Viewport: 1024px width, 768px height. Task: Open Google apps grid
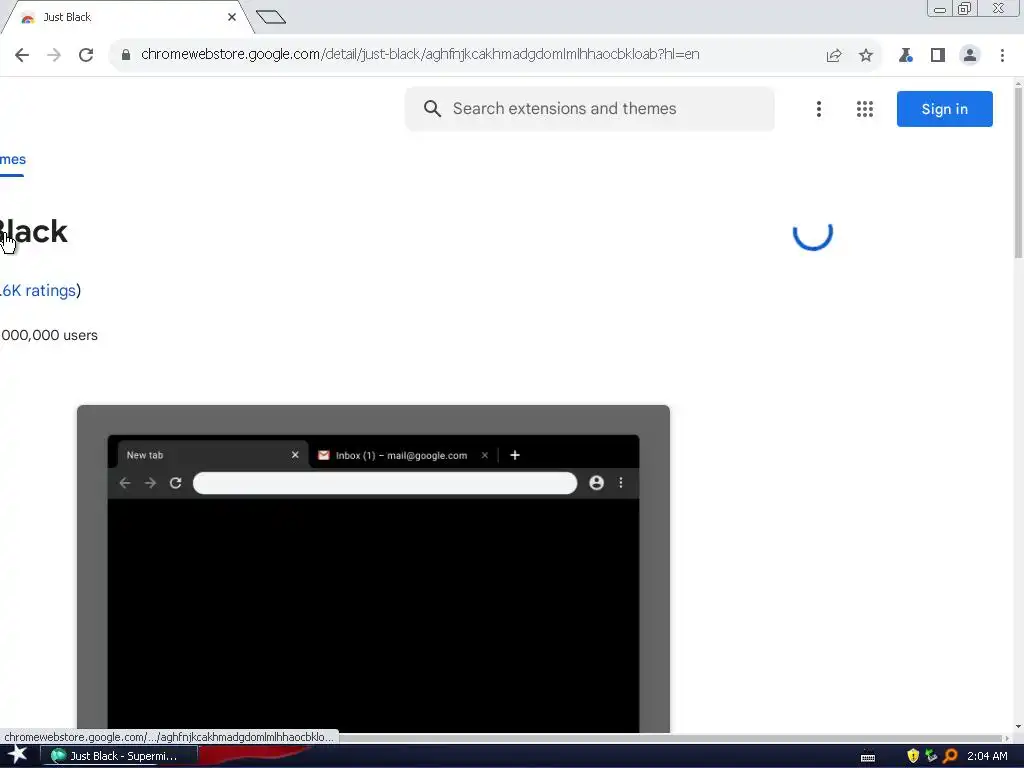[865, 109]
